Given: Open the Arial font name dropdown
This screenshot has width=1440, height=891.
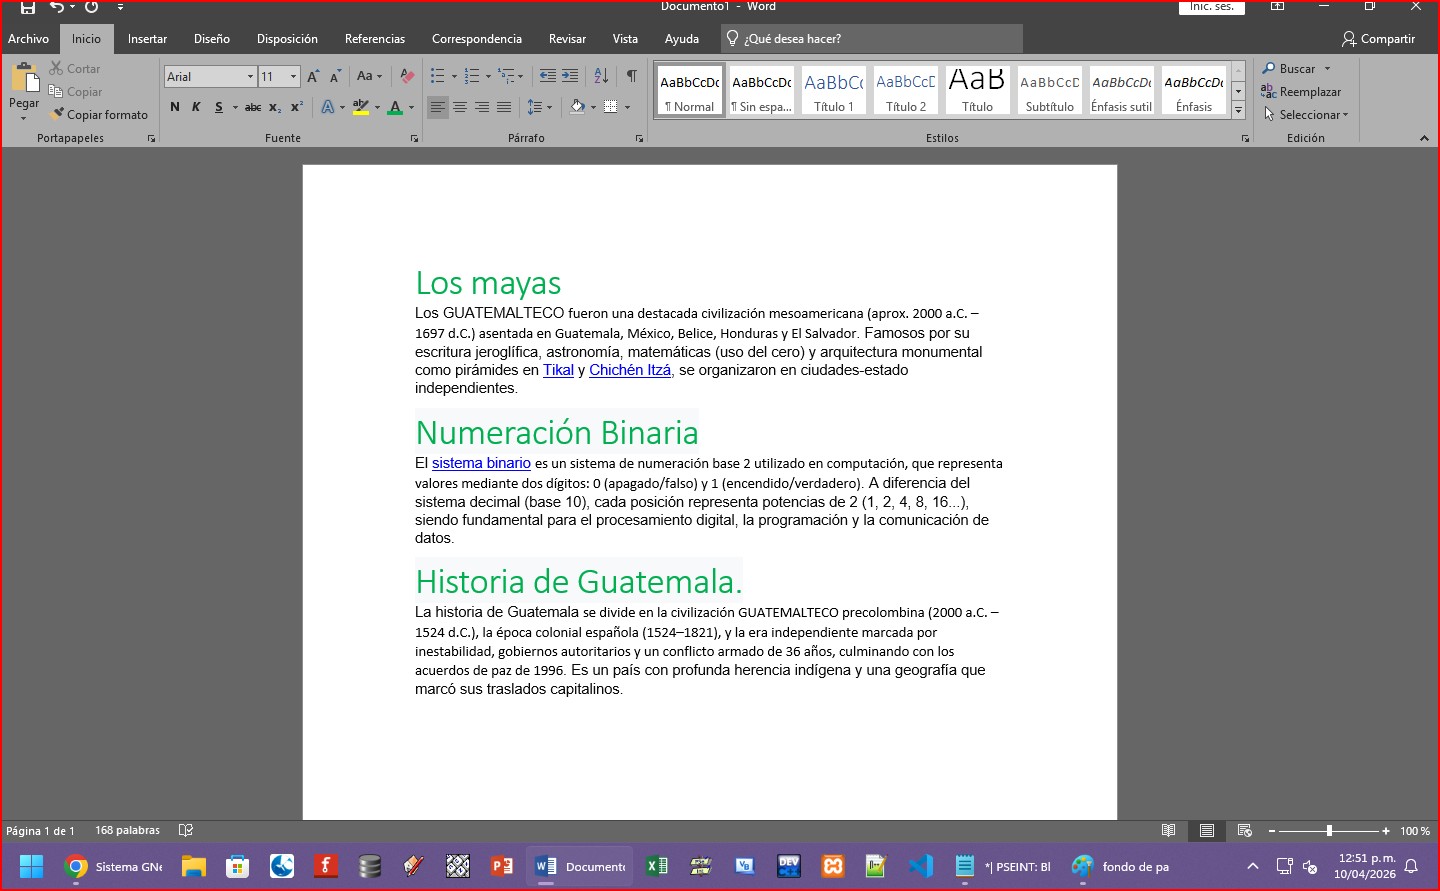Looking at the screenshot, I should pos(250,77).
